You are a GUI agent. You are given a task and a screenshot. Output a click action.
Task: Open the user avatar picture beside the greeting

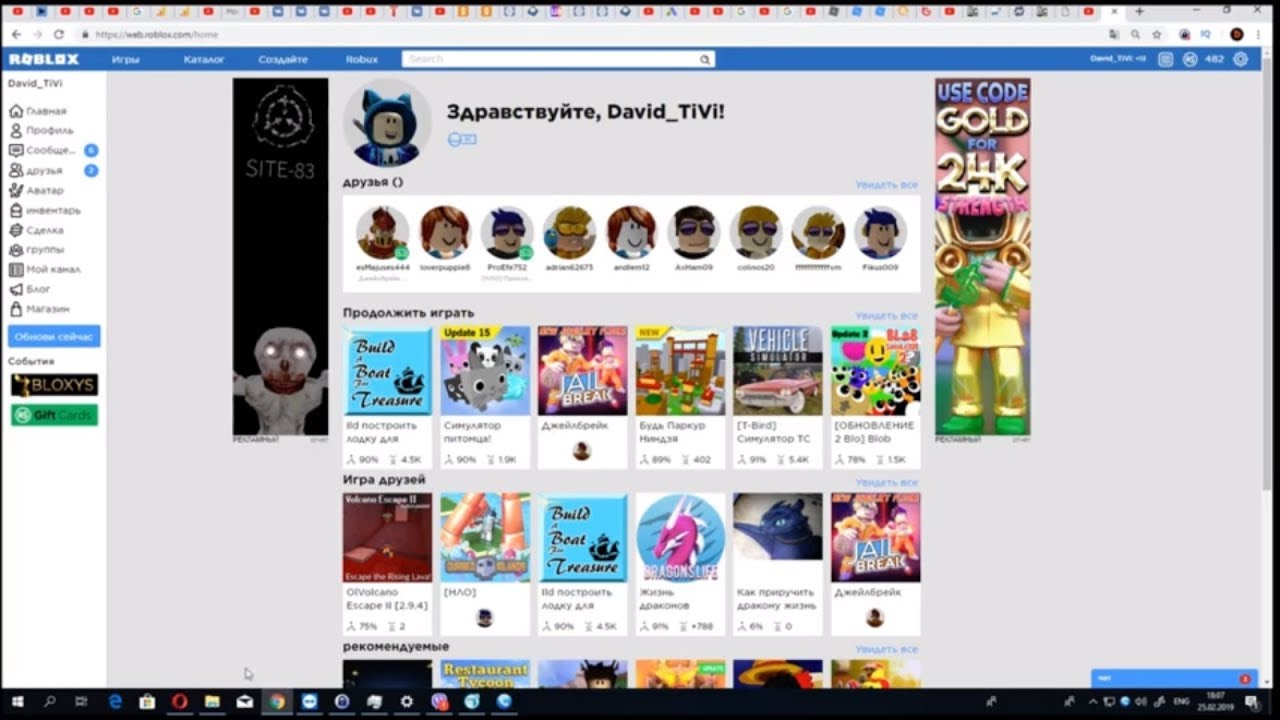pyautogui.click(x=387, y=124)
